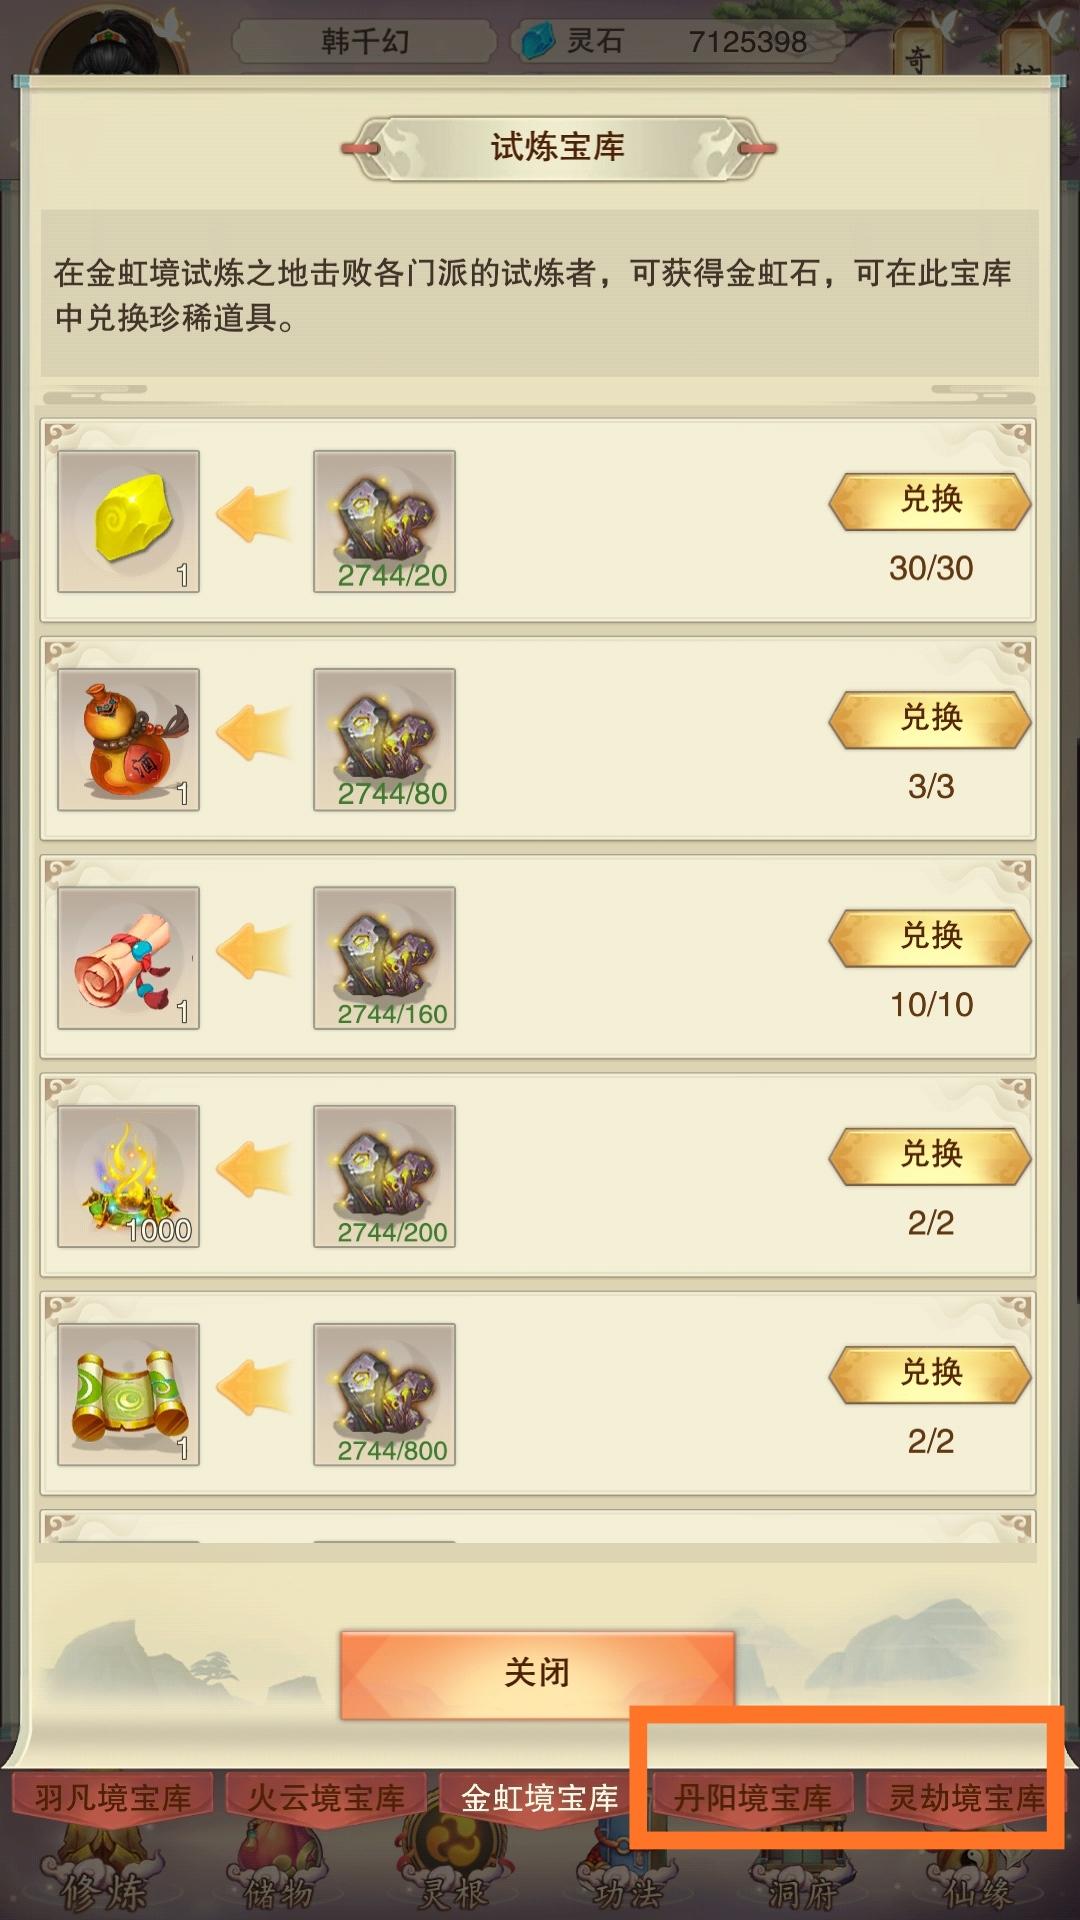Exchange the item with 30/30 remaining
This screenshot has height=1920, width=1080.
[x=930, y=501]
